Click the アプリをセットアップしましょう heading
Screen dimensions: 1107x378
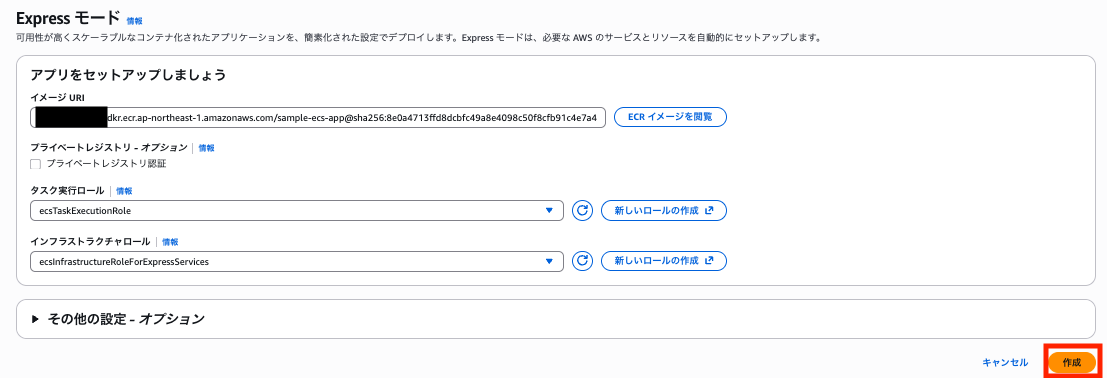click(128, 75)
